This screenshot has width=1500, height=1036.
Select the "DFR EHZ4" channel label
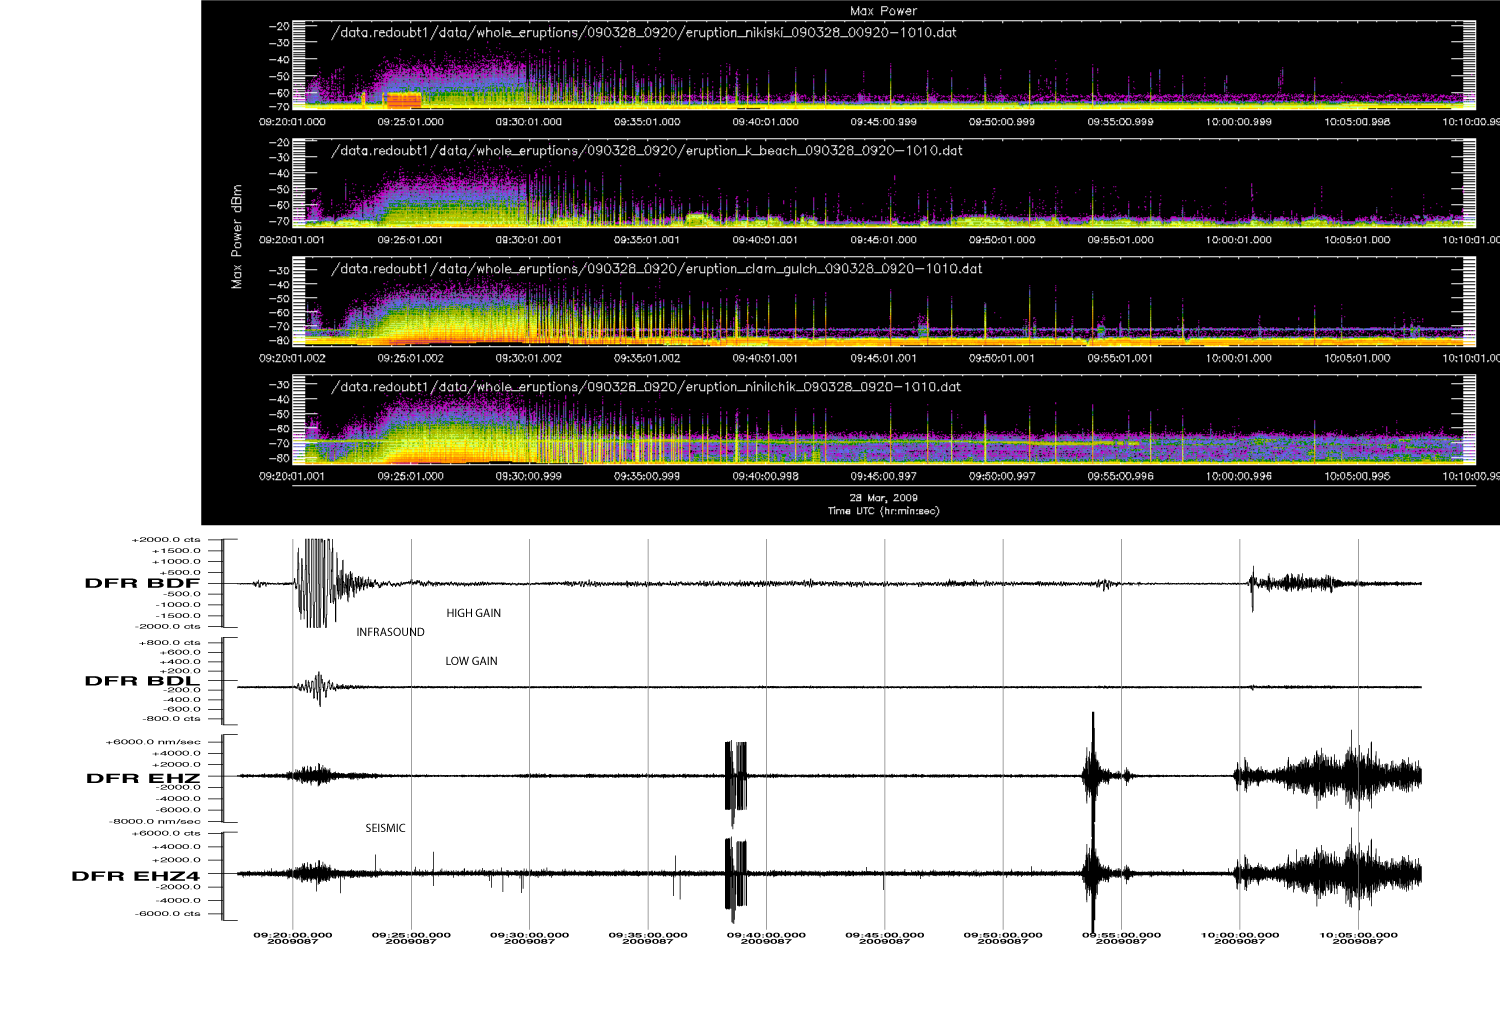tap(136, 876)
